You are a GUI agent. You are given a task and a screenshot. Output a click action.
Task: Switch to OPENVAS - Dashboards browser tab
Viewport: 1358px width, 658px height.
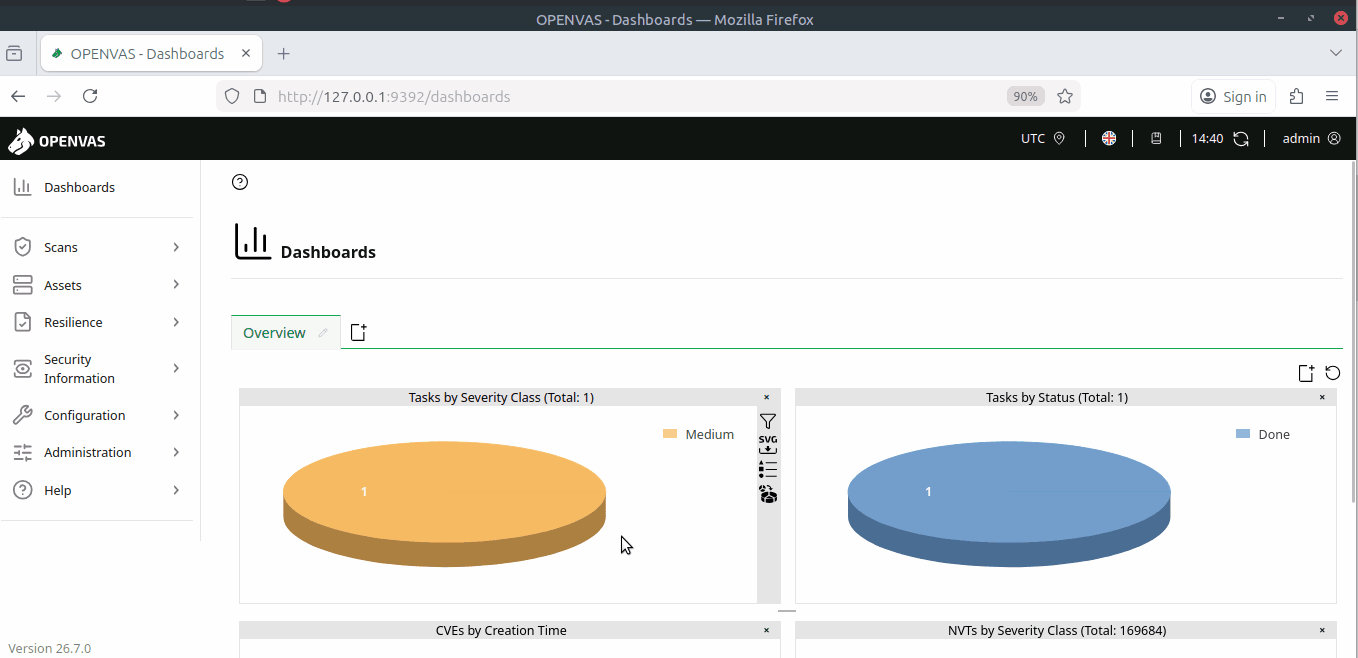pyautogui.click(x=150, y=54)
